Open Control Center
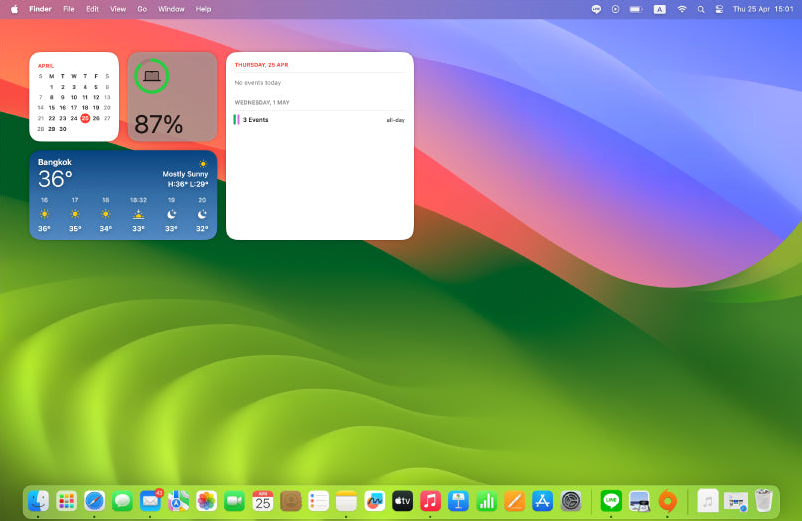The width and height of the screenshot is (802, 521). [x=719, y=9]
